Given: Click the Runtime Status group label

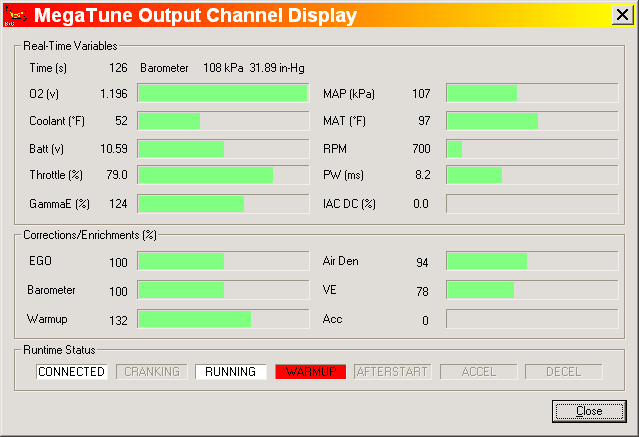Looking at the screenshot, I should 59,350.
